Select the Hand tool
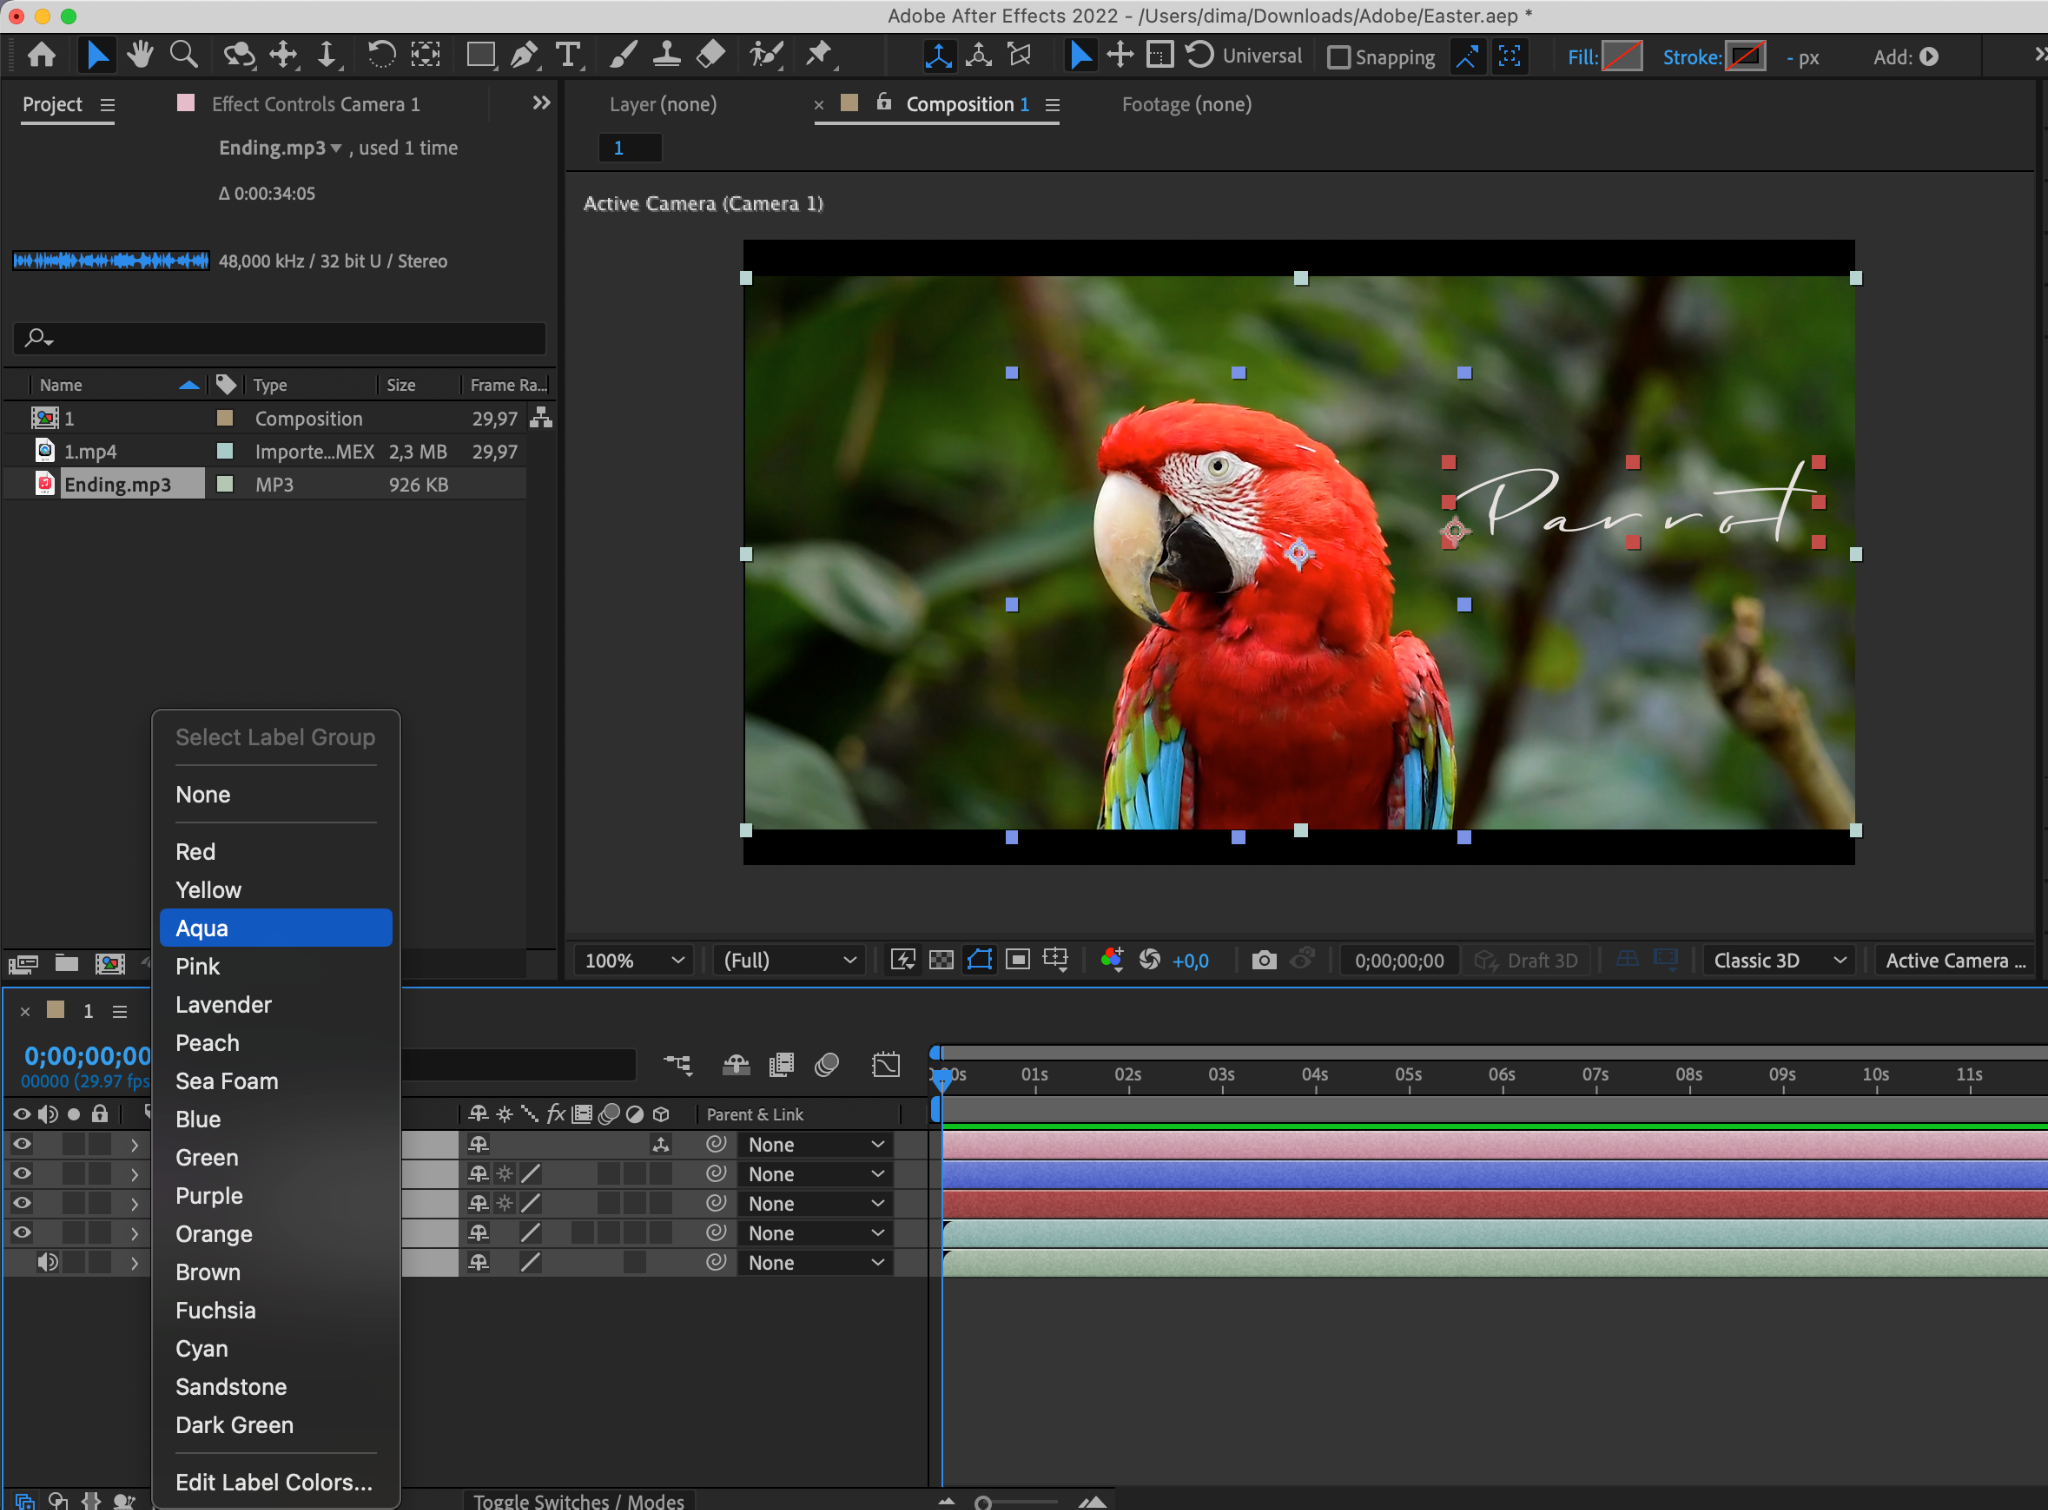2048x1510 pixels. tap(140, 55)
